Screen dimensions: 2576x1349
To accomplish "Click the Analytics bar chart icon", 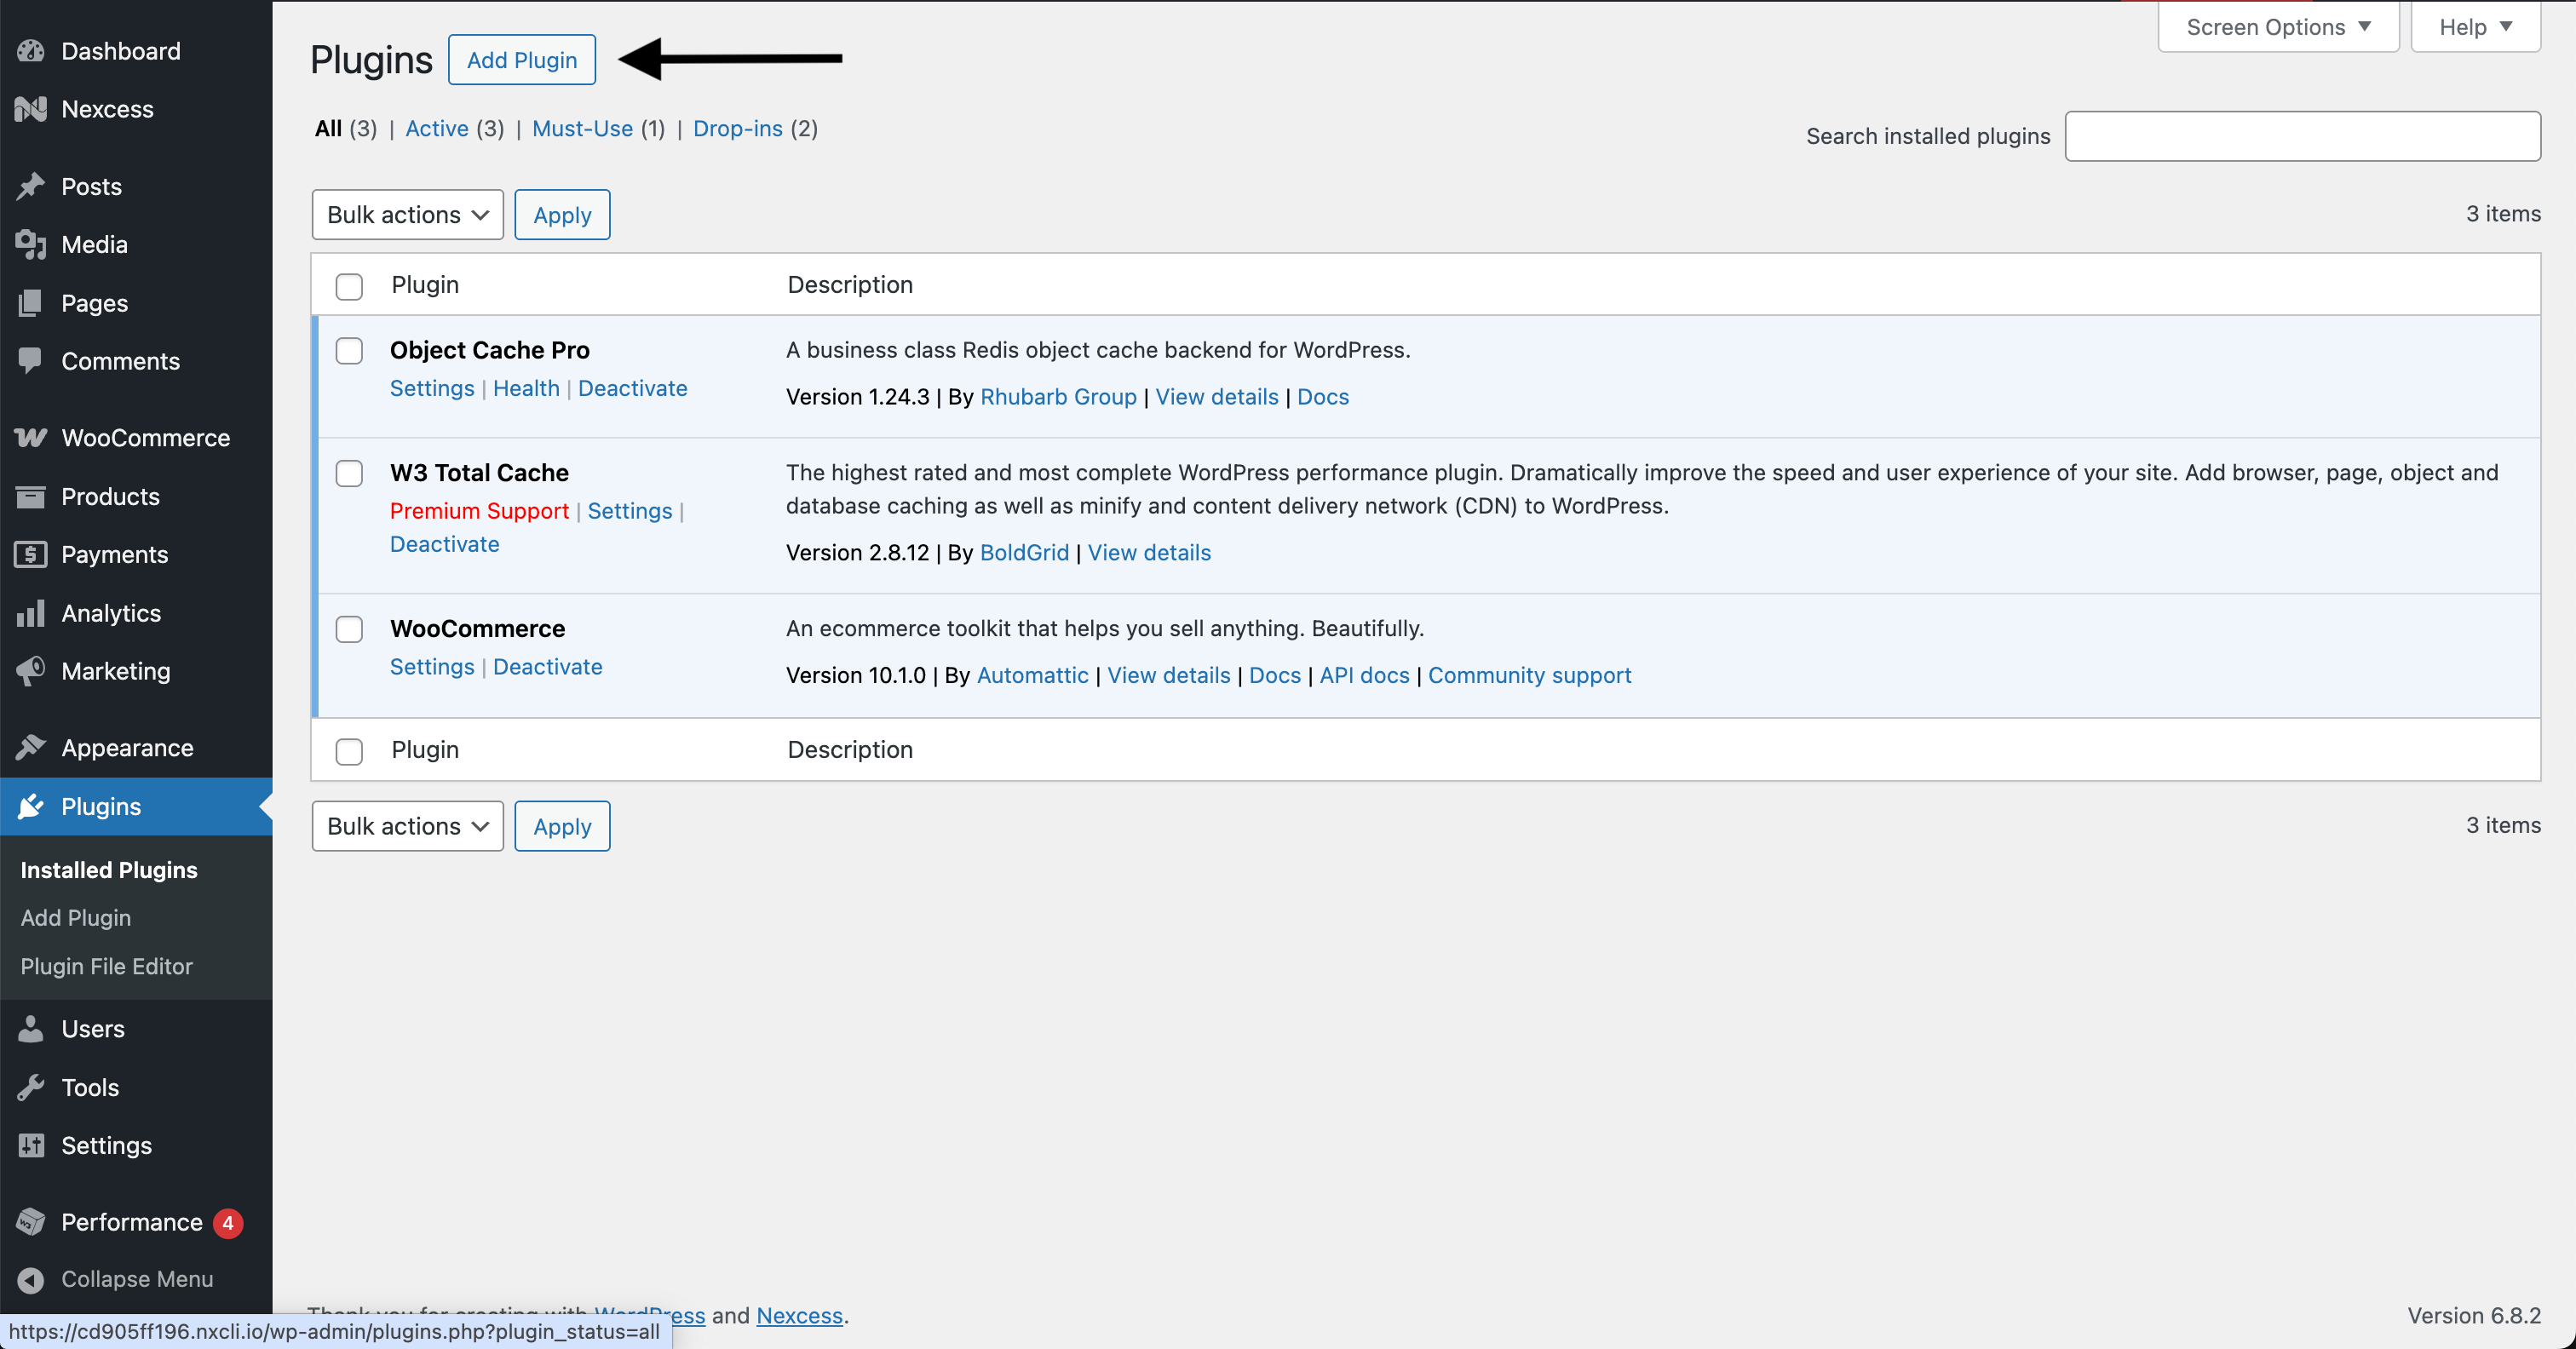I will coord(31,613).
